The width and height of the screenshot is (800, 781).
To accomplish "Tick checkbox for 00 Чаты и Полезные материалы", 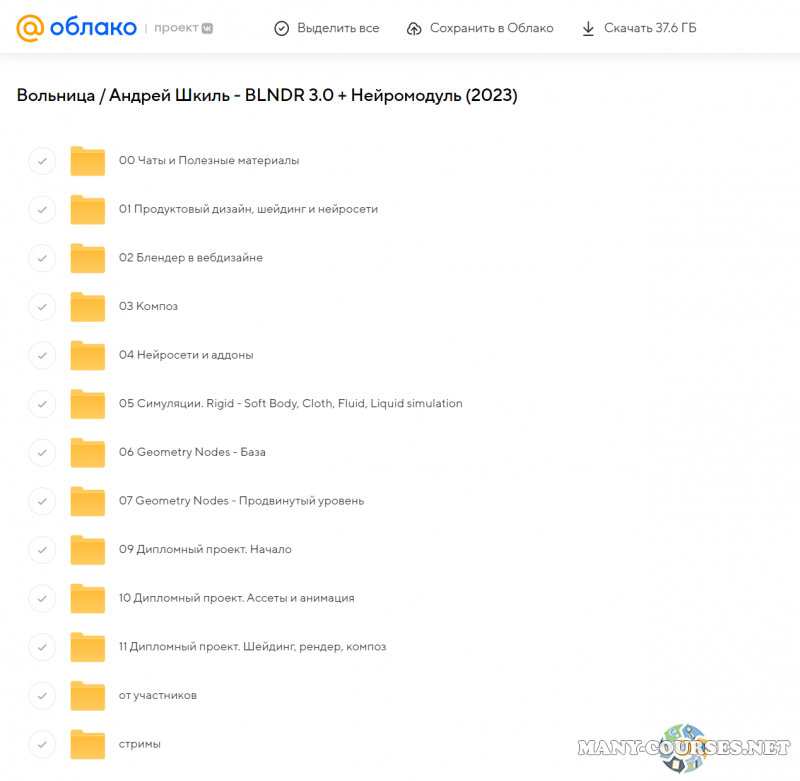I will click(42, 161).
